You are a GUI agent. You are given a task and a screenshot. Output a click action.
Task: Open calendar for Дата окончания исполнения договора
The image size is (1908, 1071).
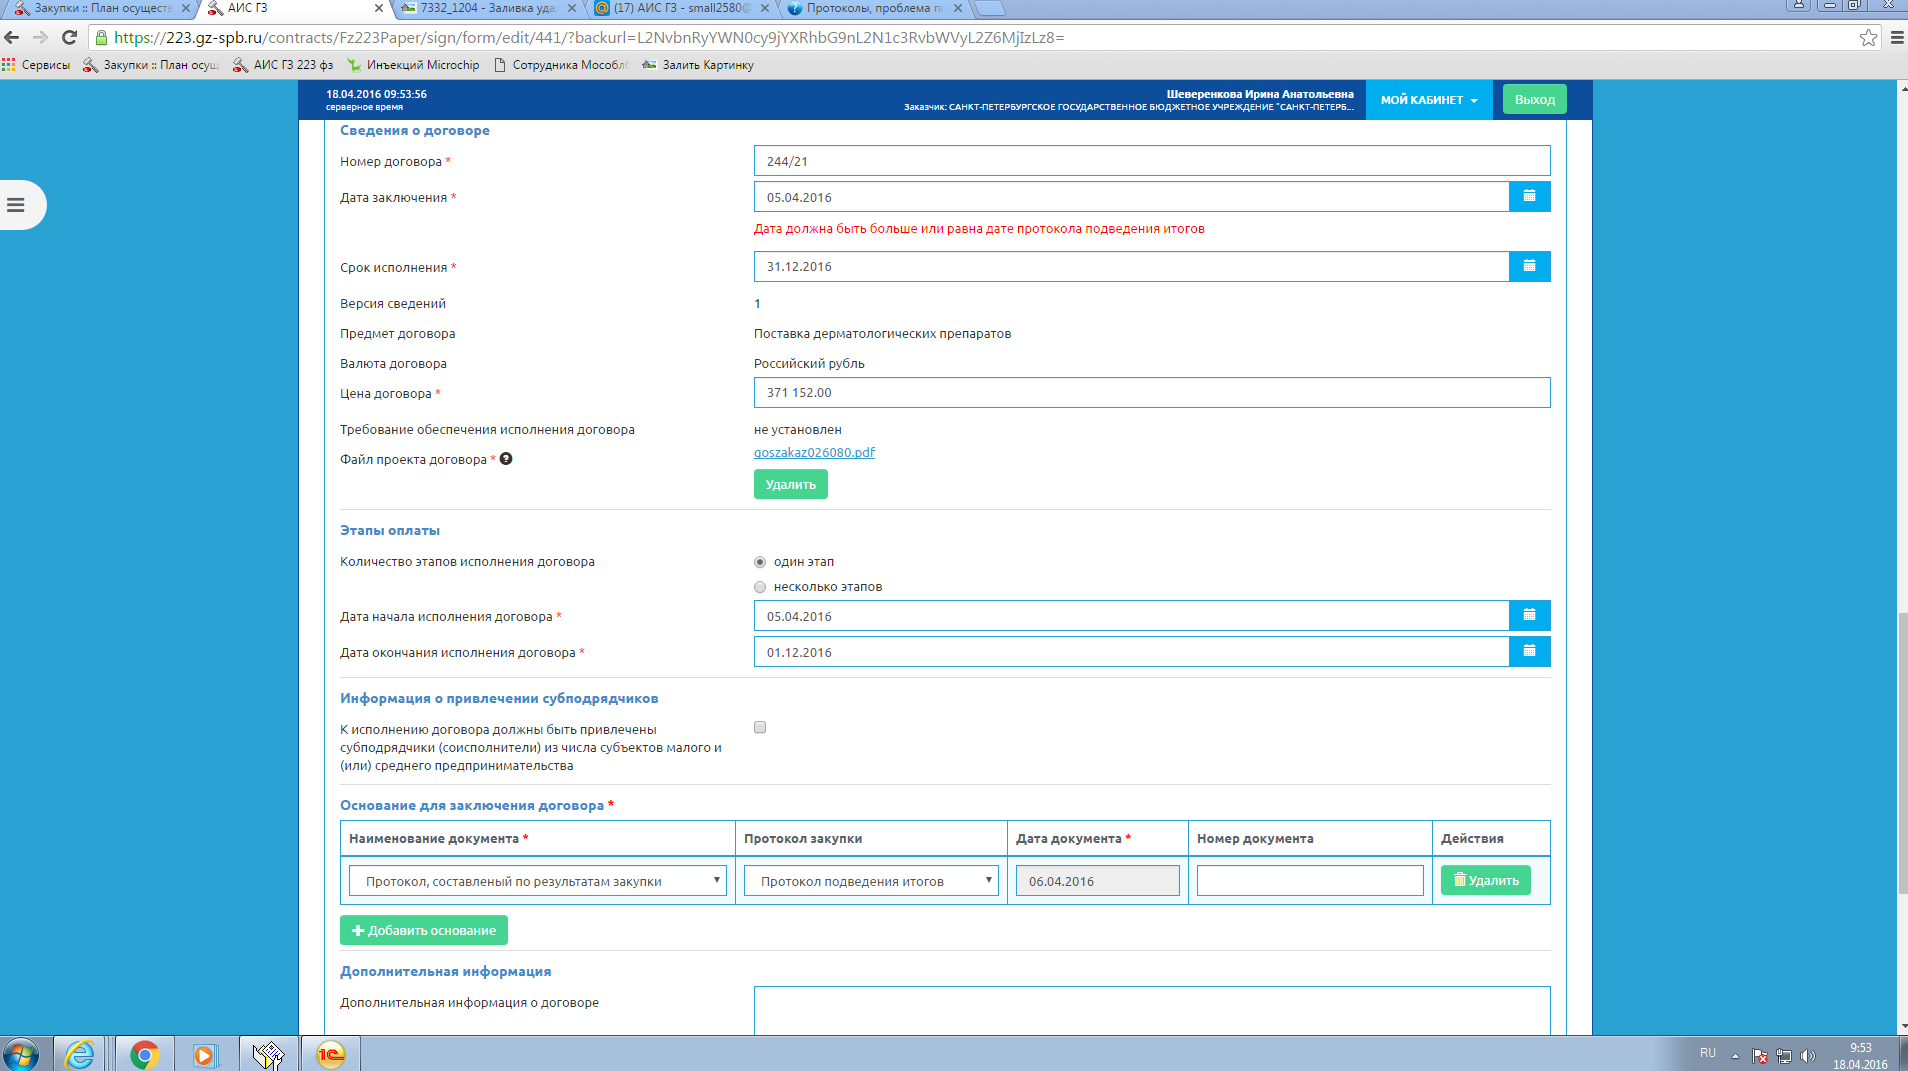pos(1529,652)
